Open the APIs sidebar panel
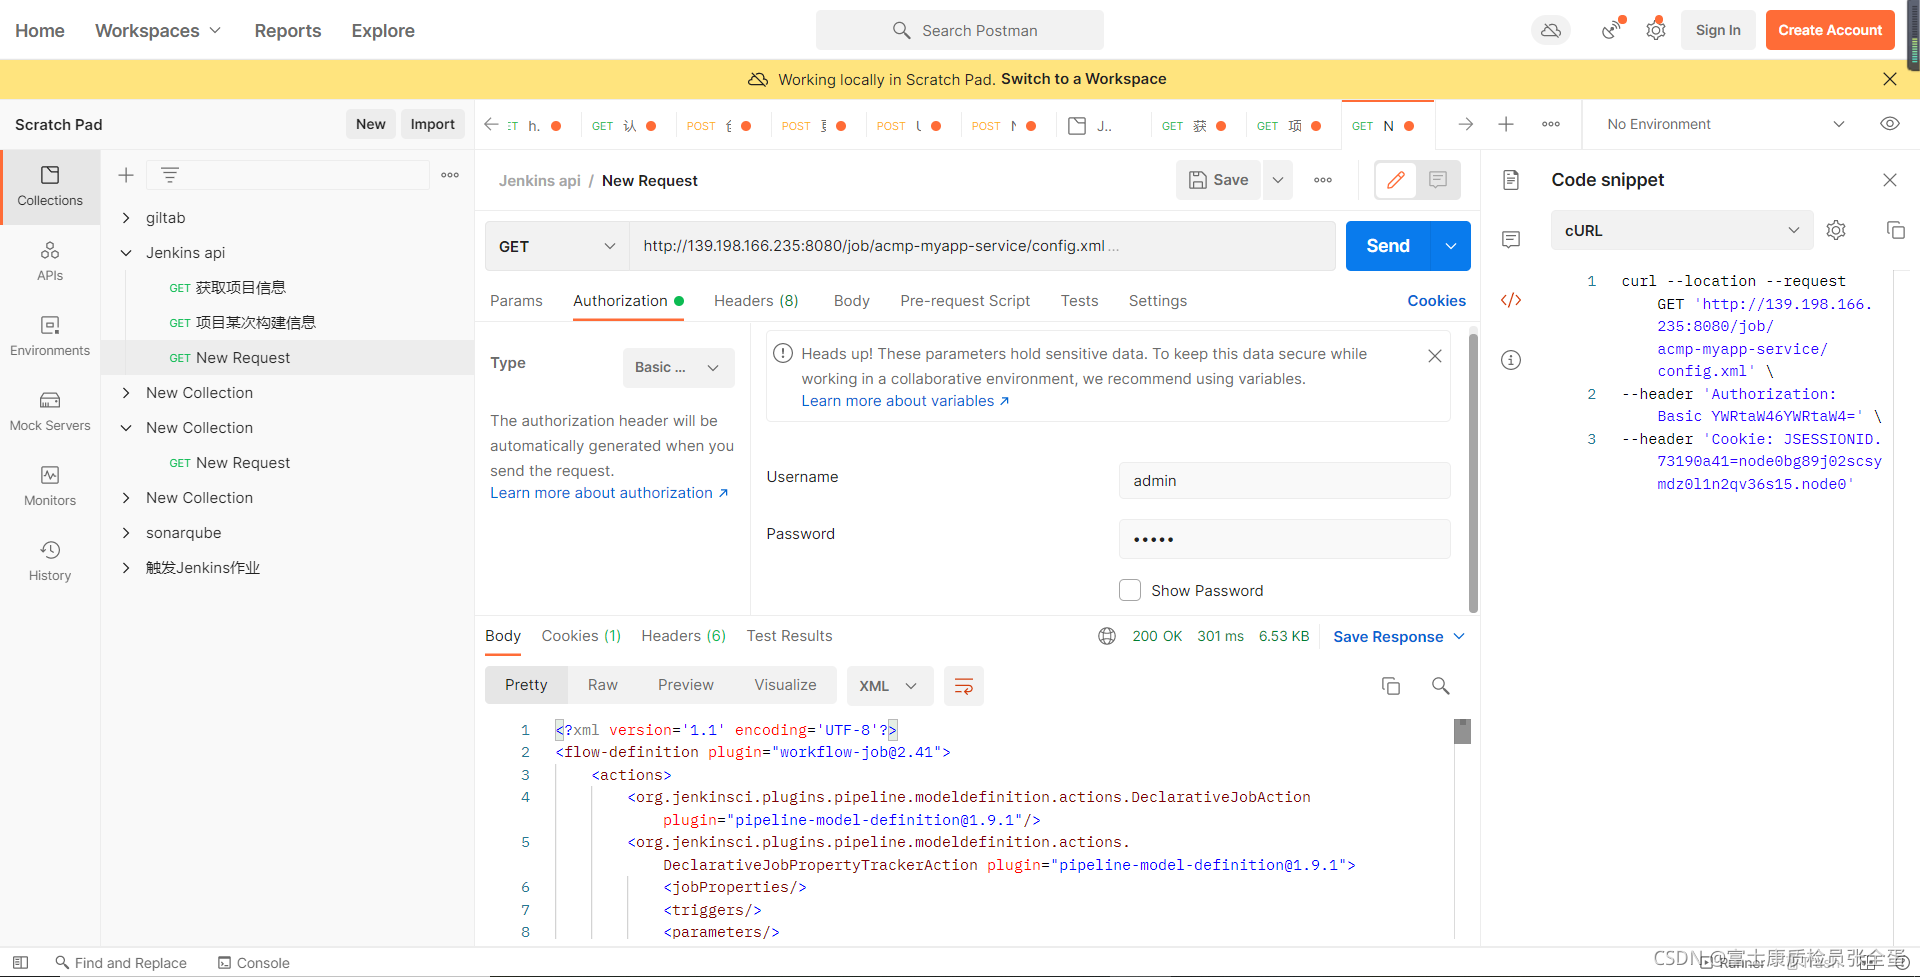The height and width of the screenshot is (977, 1920). pyautogui.click(x=50, y=260)
